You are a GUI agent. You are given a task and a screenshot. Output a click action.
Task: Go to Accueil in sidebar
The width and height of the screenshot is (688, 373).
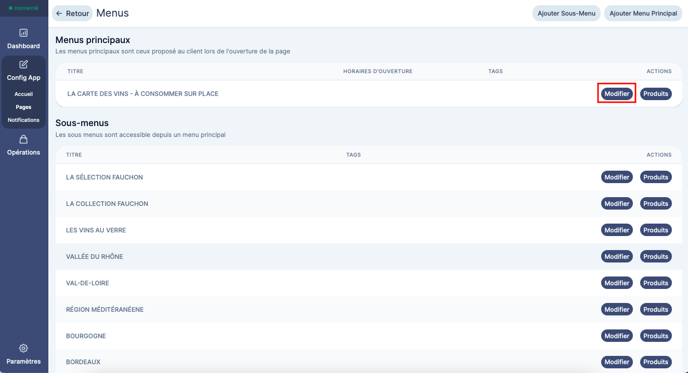tap(23, 94)
